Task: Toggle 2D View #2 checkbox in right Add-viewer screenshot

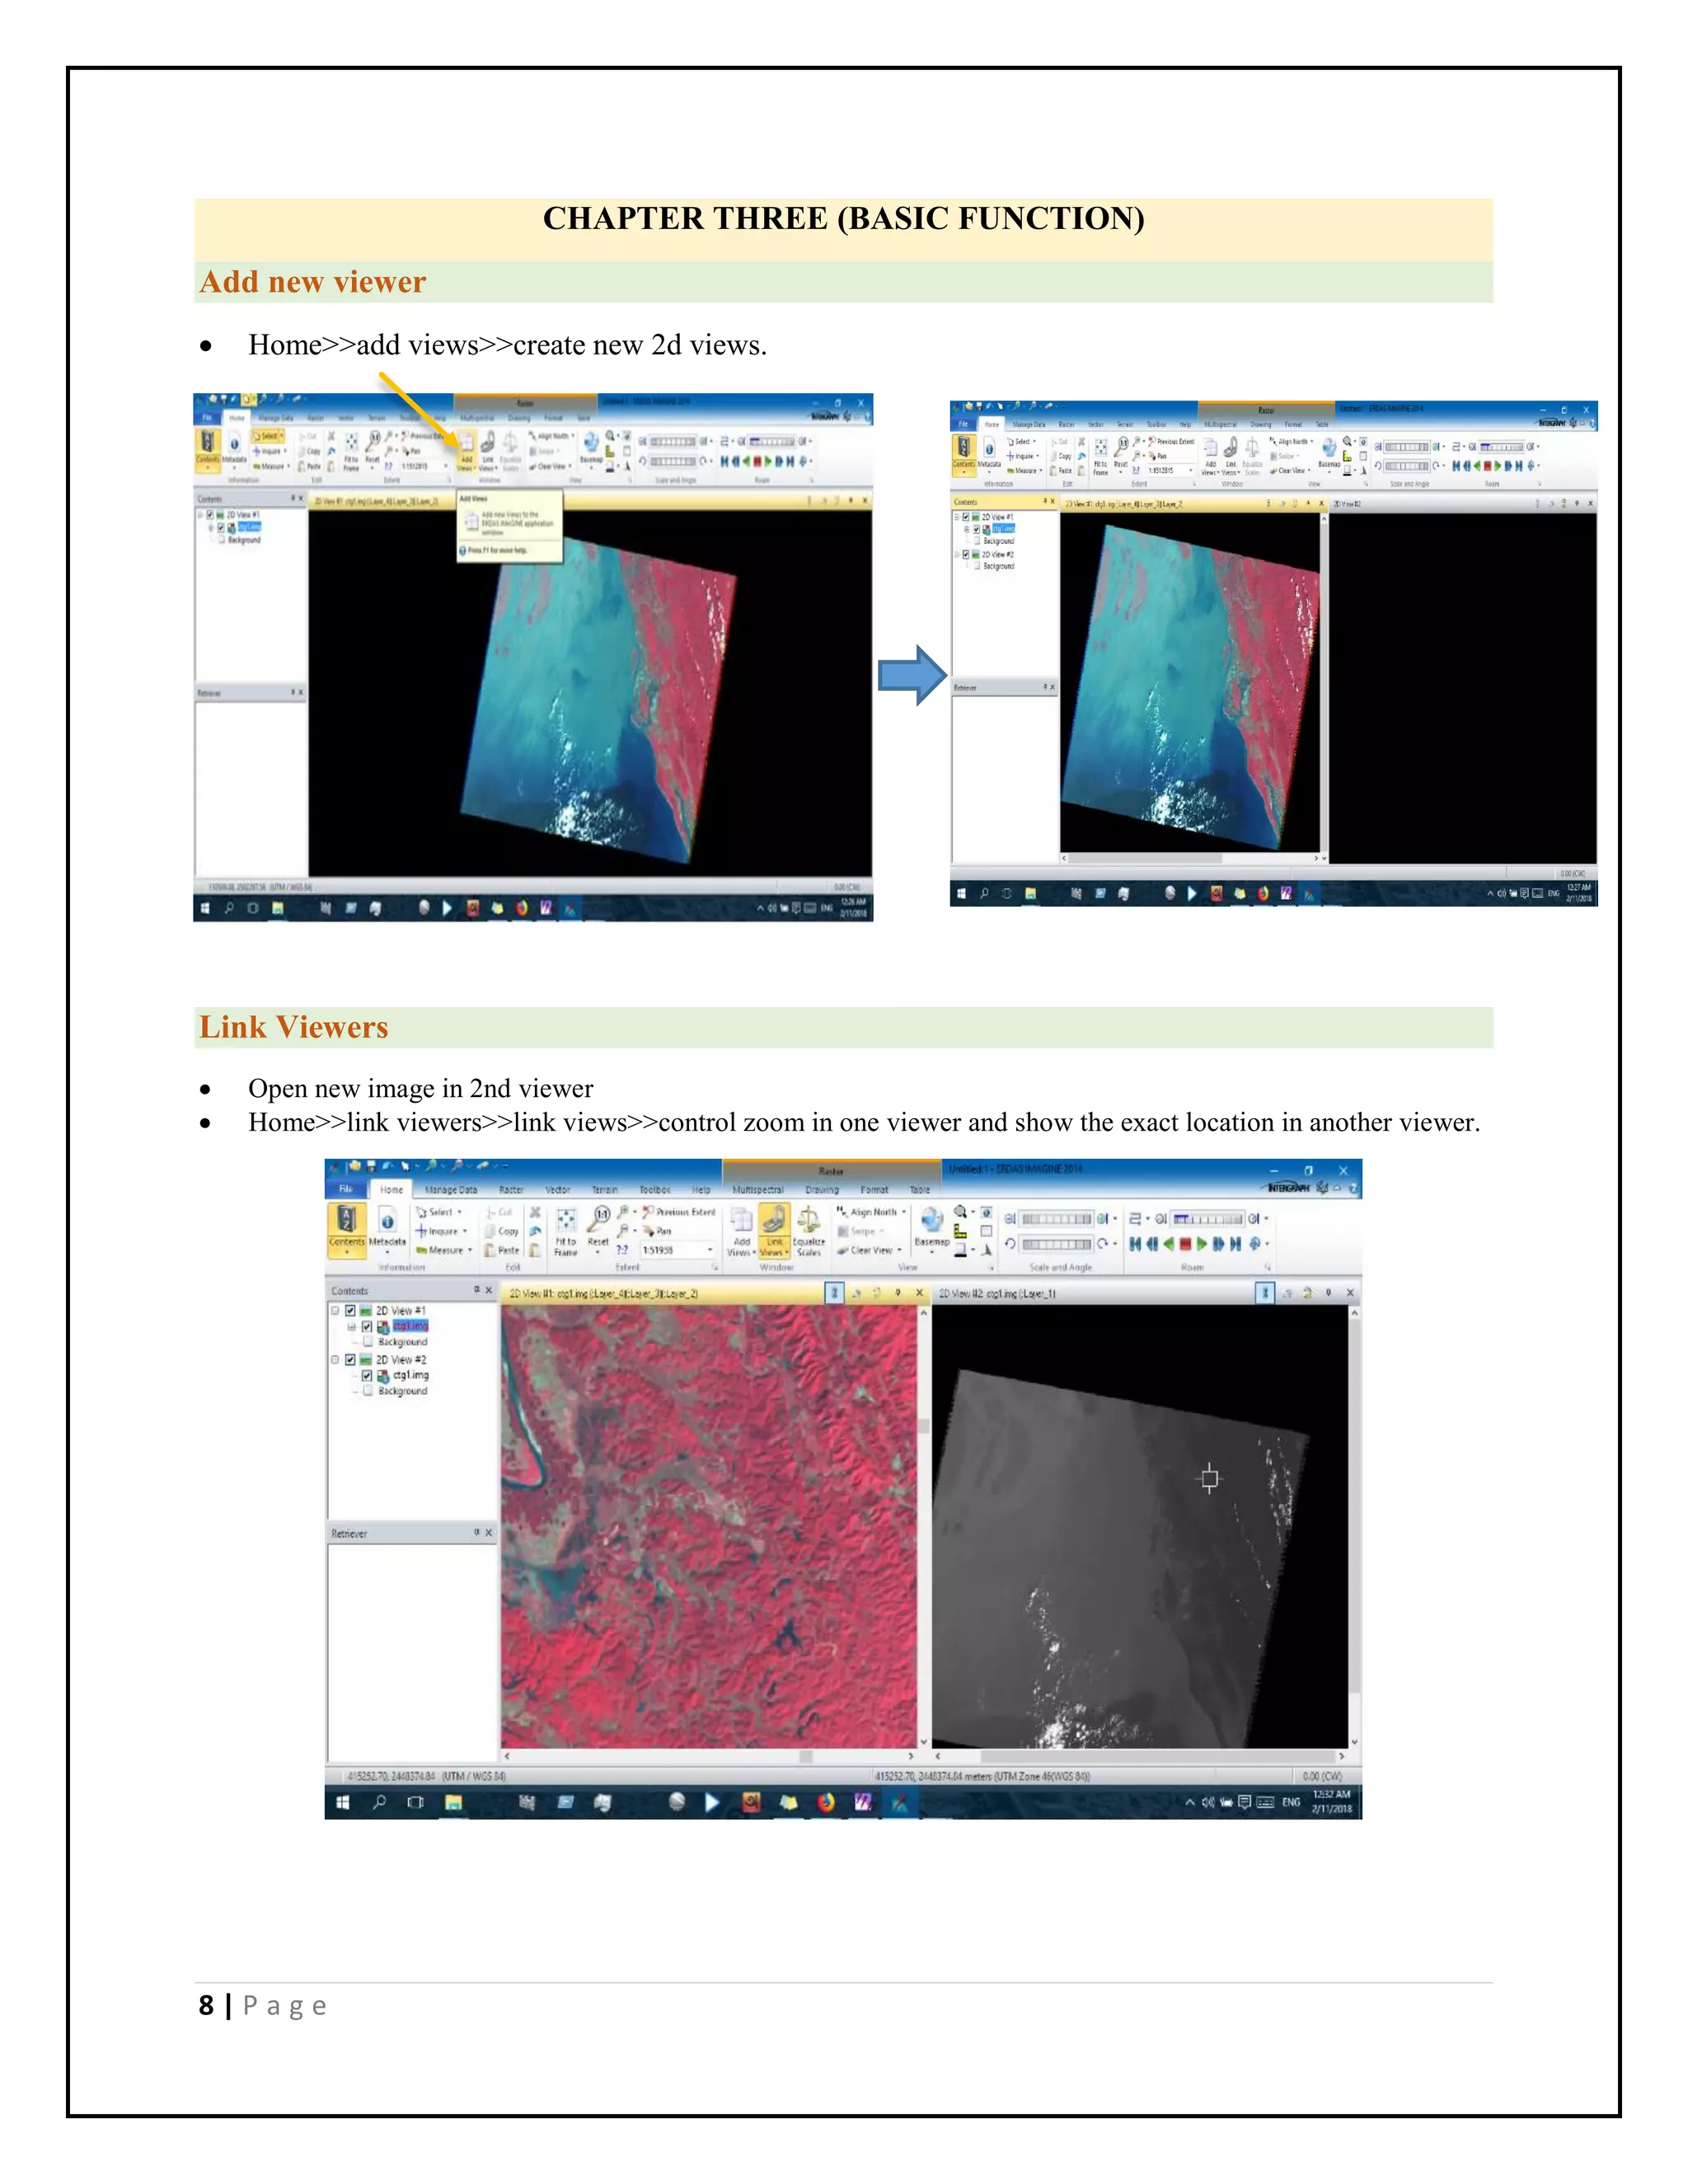Action: click(966, 554)
